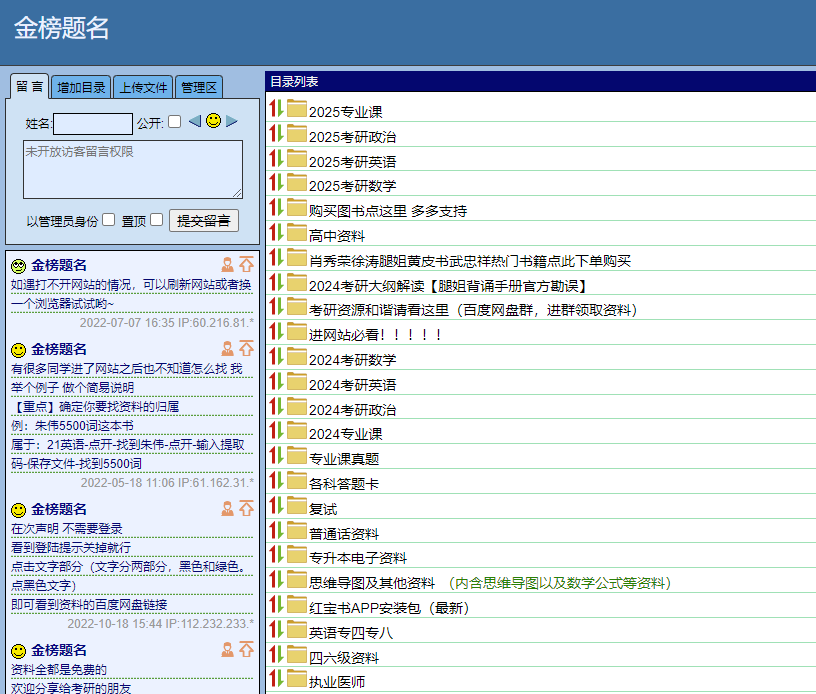Screen dimensions: 816x694
Task: Open the 复试 folder entry
Action: pyautogui.click(x=323, y=509)
